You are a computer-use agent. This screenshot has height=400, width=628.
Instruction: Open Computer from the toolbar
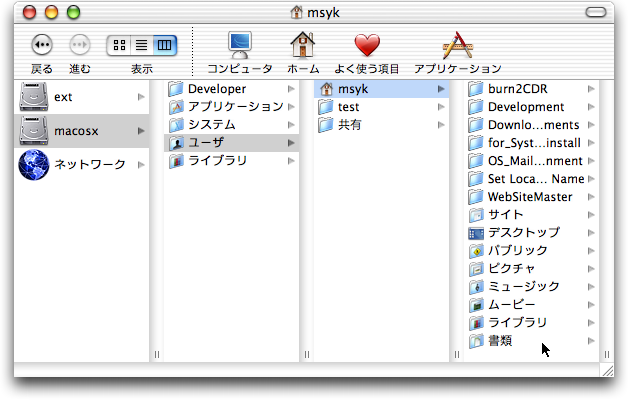click(x=239, y=45)
